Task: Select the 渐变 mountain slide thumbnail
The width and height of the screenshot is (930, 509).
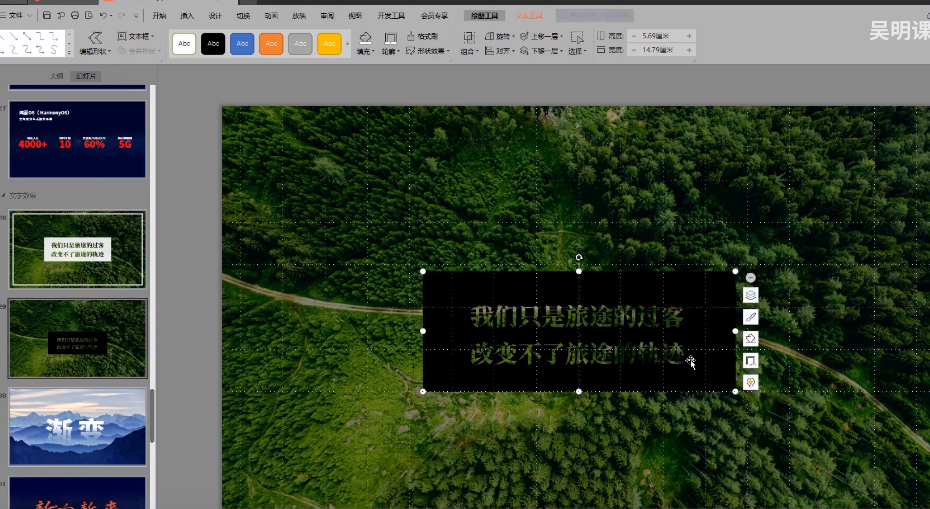Action: (x=77, y=427)
